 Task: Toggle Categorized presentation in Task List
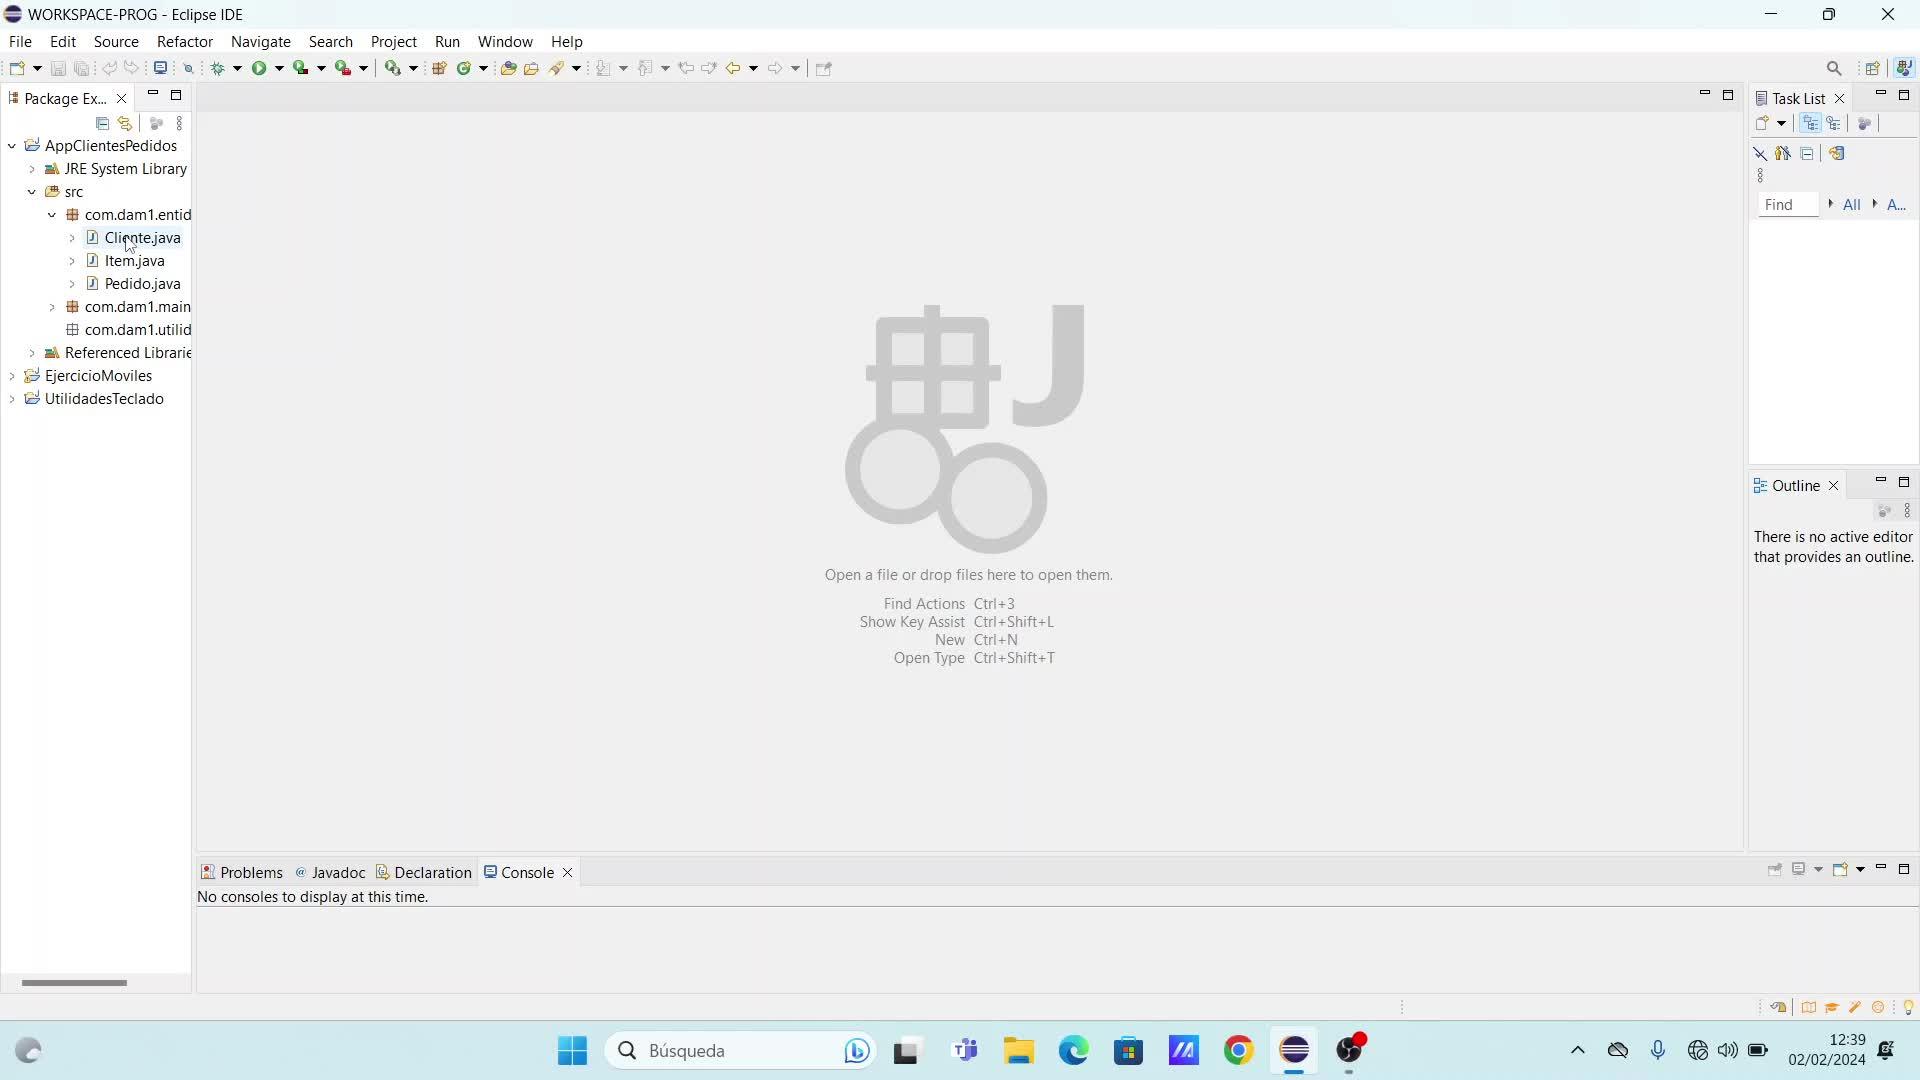pos(1810,123)
